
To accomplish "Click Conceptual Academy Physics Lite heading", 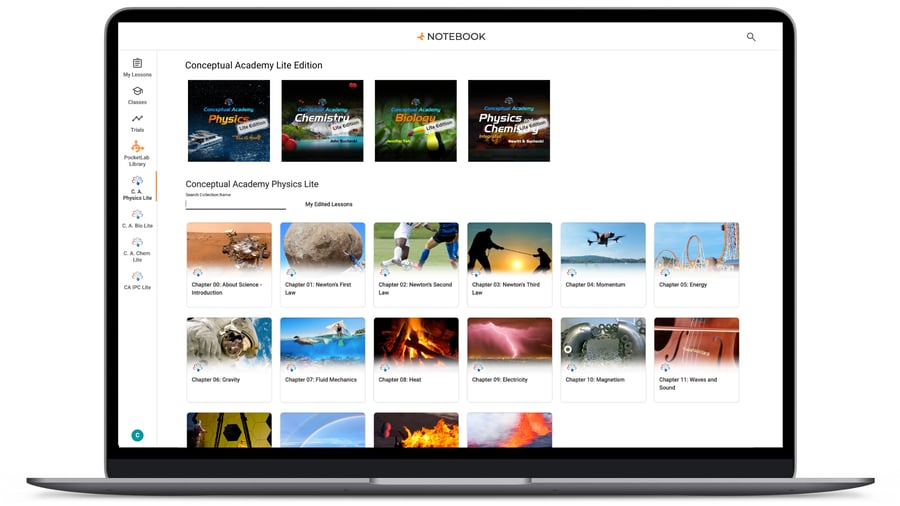I will pos(252,184).
